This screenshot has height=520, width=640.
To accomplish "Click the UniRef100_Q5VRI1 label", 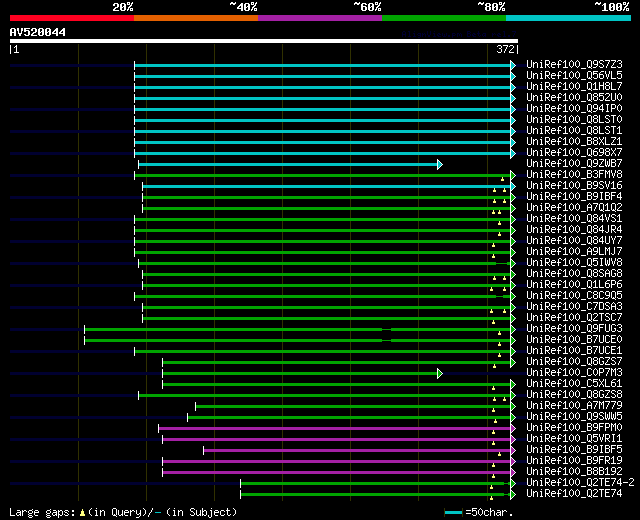I will [574, 439].
